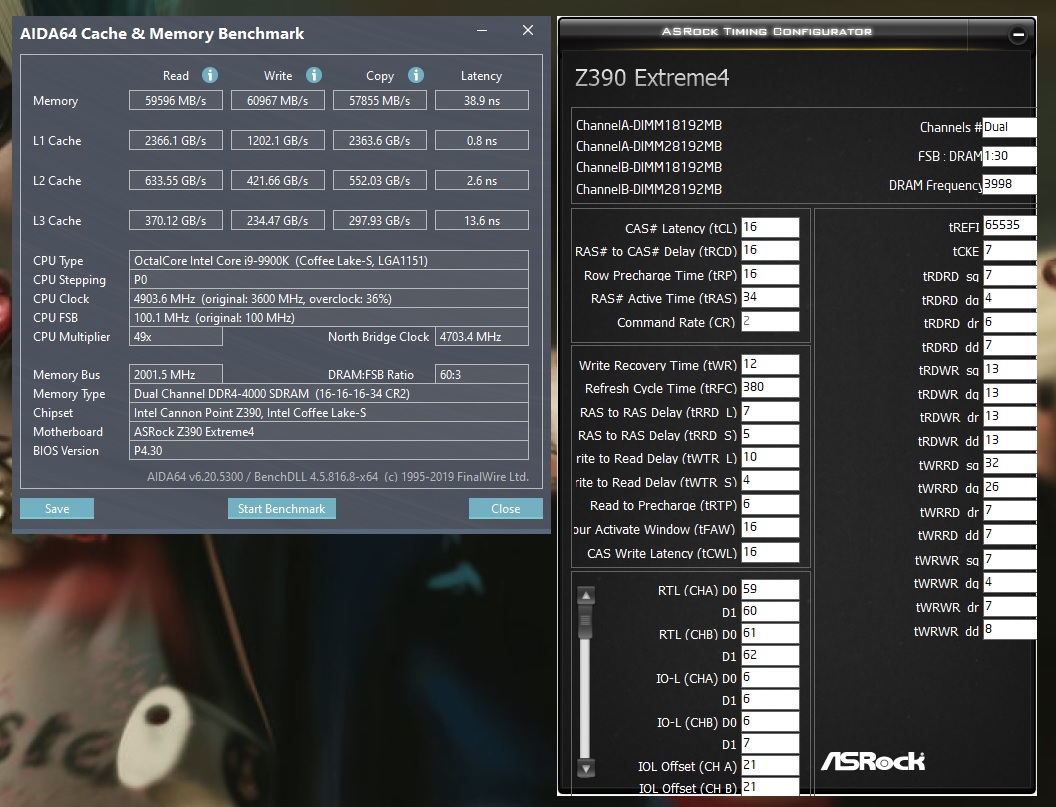Click L1 Cache Read value 2366.1 GB/s
The width and height of the screenshot is (1056, 807).
[176, 140]
